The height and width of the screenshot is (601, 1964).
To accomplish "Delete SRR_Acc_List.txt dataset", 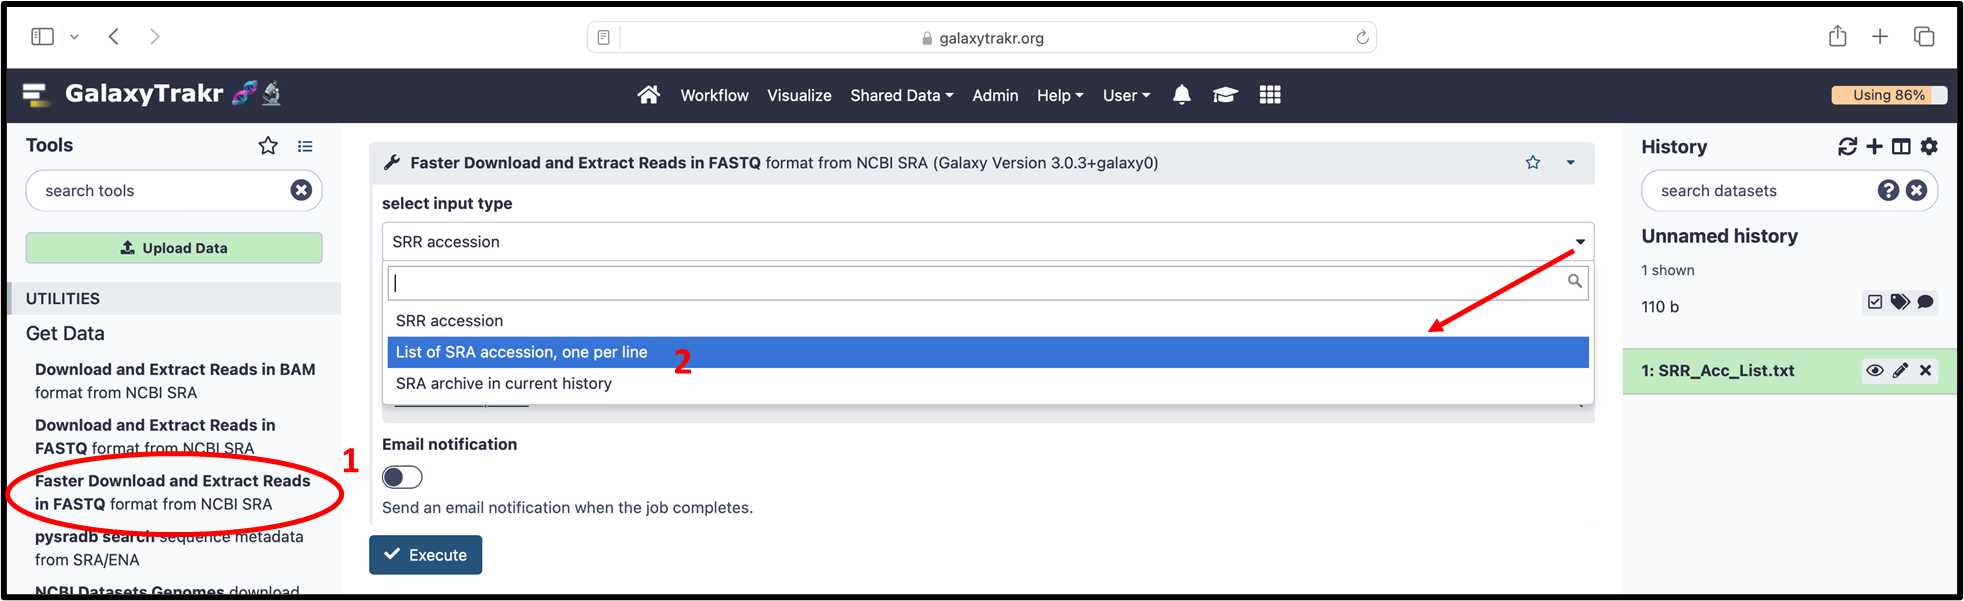I will (x=1925, y=370).
